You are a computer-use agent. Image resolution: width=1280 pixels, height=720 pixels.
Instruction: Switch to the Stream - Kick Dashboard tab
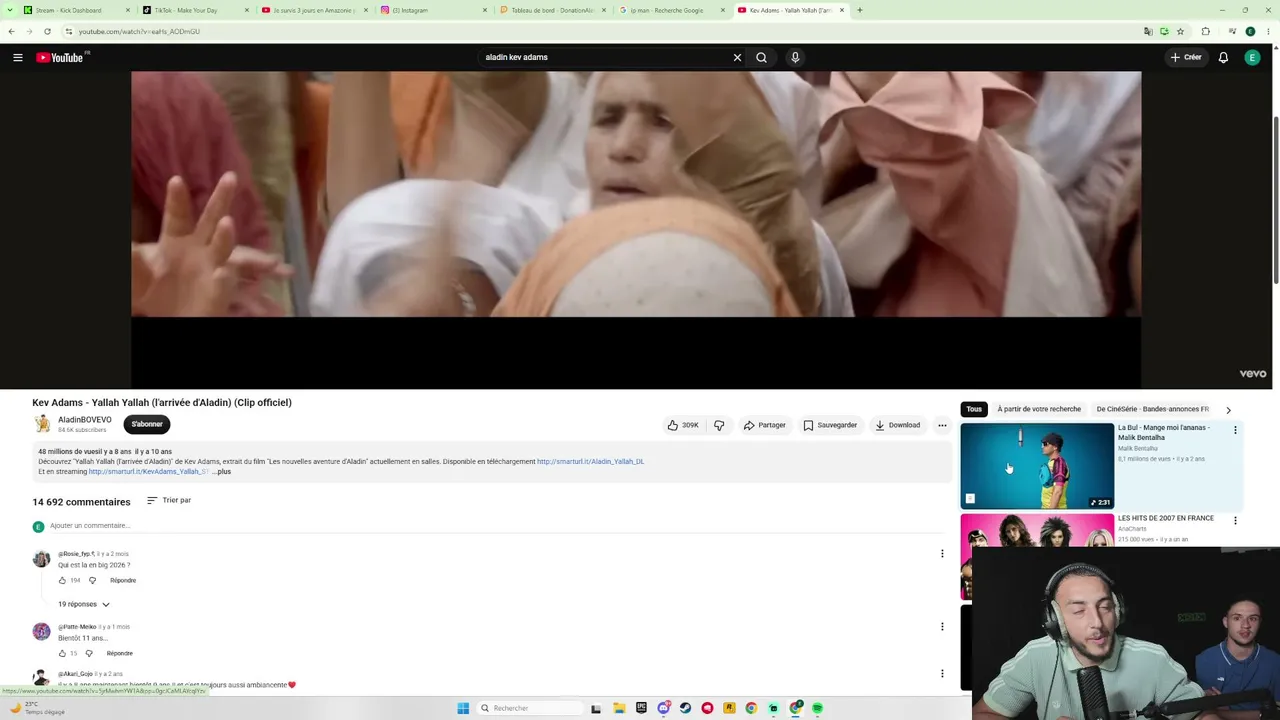point(77,10)
